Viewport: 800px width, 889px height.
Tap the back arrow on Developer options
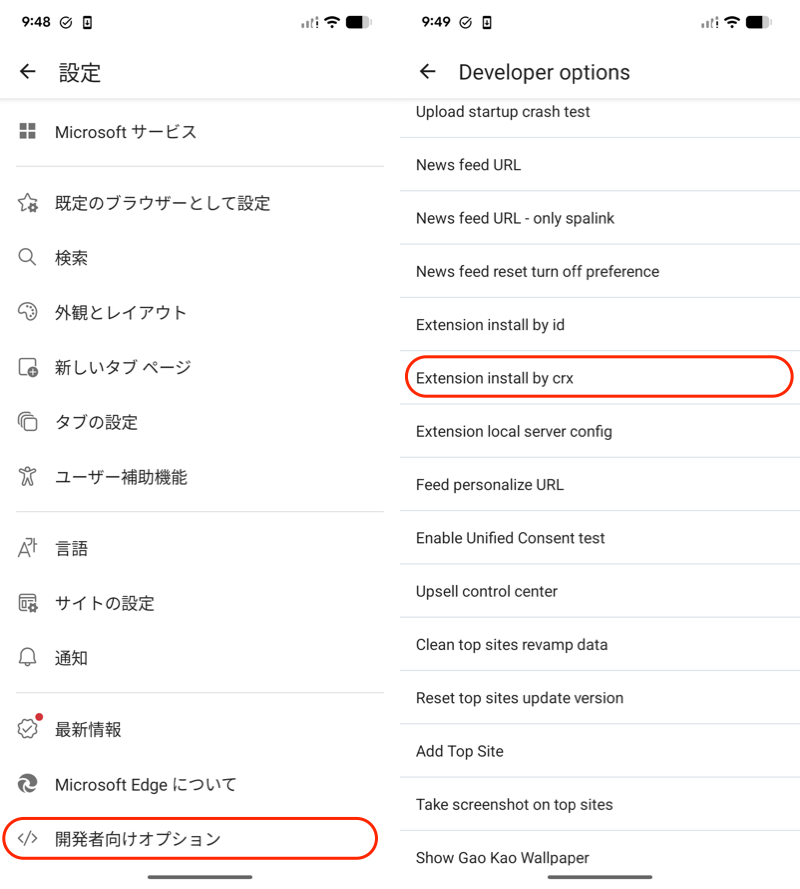tap(428, 72)
